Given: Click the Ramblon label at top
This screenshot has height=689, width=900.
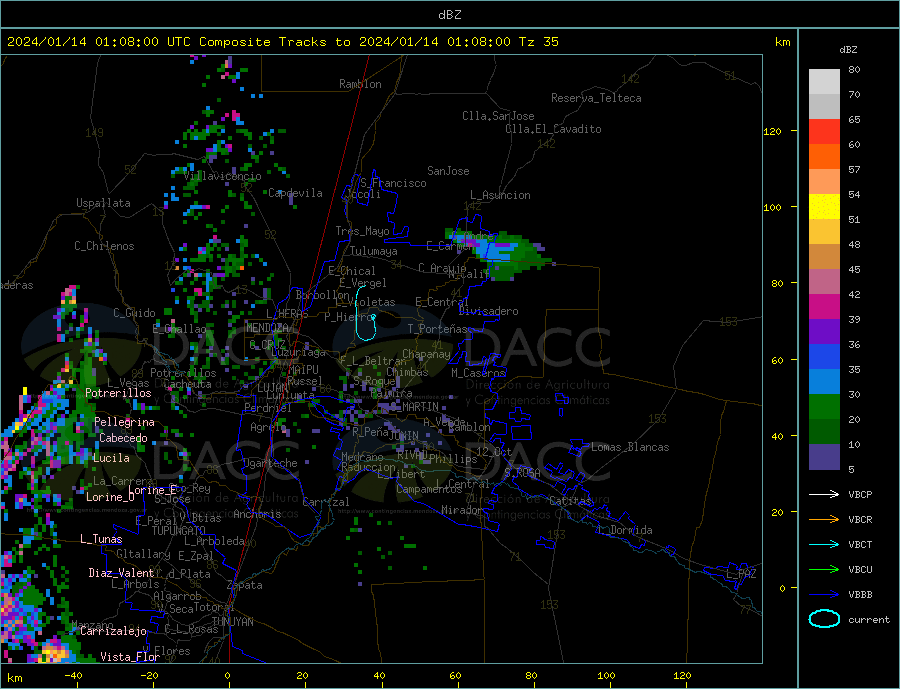Looking at the screenshot, I should pos(360,84).
